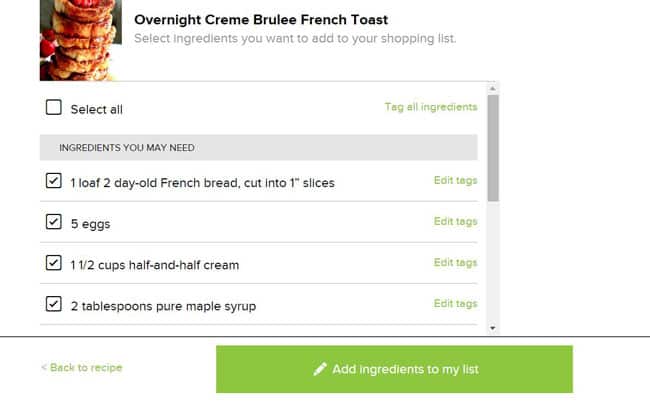The image size is (650, 401).
Task: Edit tags for French bread
Action: (x=455, y=181)
